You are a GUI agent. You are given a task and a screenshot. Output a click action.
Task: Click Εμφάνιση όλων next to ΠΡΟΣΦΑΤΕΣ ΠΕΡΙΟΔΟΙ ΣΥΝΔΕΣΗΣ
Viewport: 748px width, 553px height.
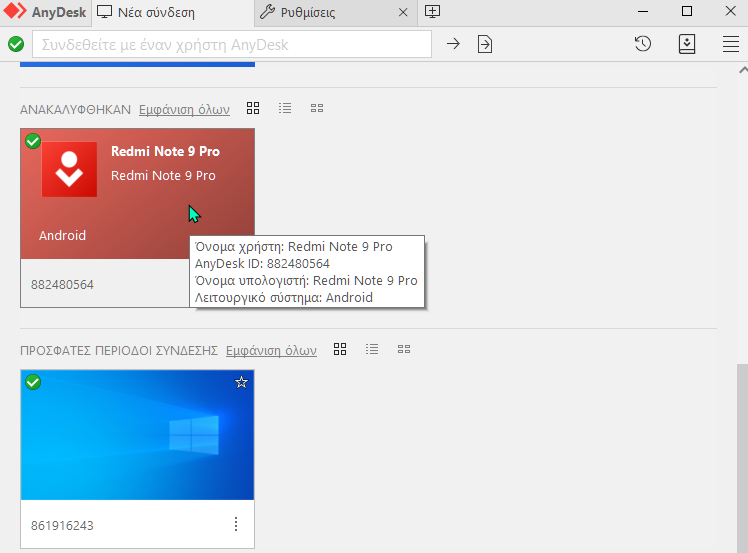(x=271, y=351)
